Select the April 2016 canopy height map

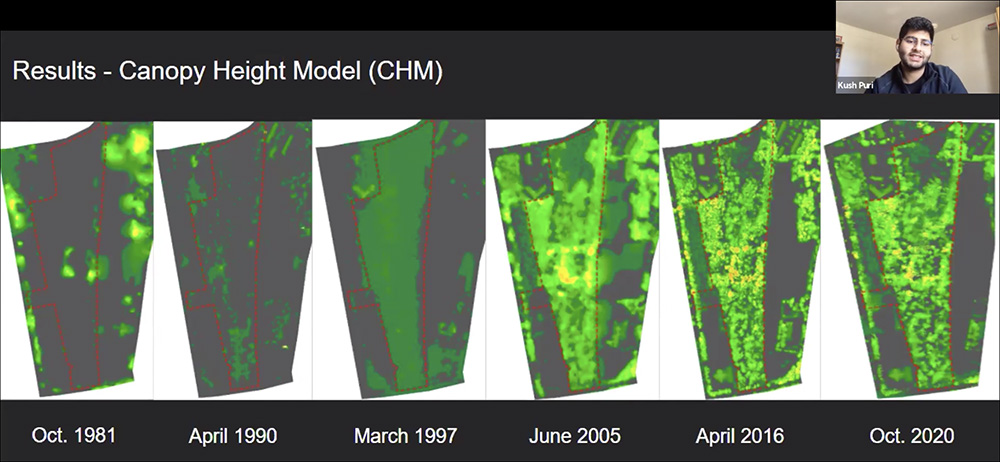(740, 259)
